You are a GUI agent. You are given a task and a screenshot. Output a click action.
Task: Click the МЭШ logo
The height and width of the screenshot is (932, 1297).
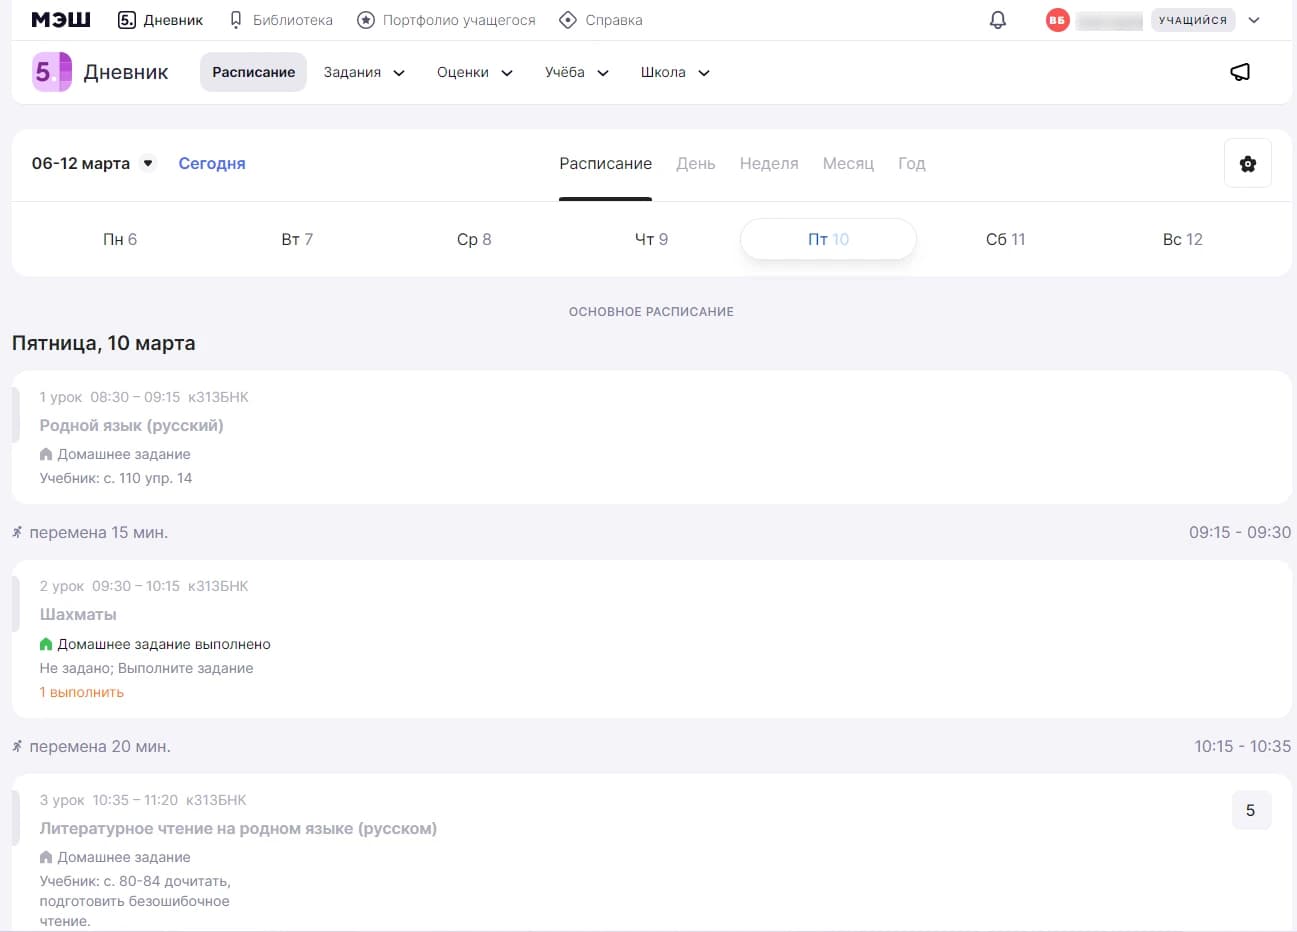[61, 20]
